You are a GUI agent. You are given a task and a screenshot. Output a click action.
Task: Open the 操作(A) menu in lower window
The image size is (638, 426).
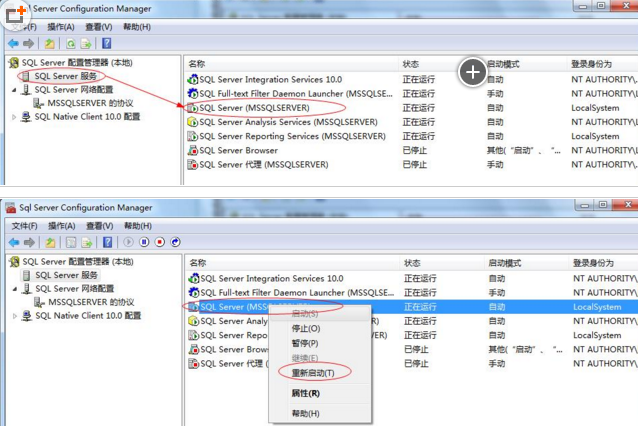[x=61, y=226]
